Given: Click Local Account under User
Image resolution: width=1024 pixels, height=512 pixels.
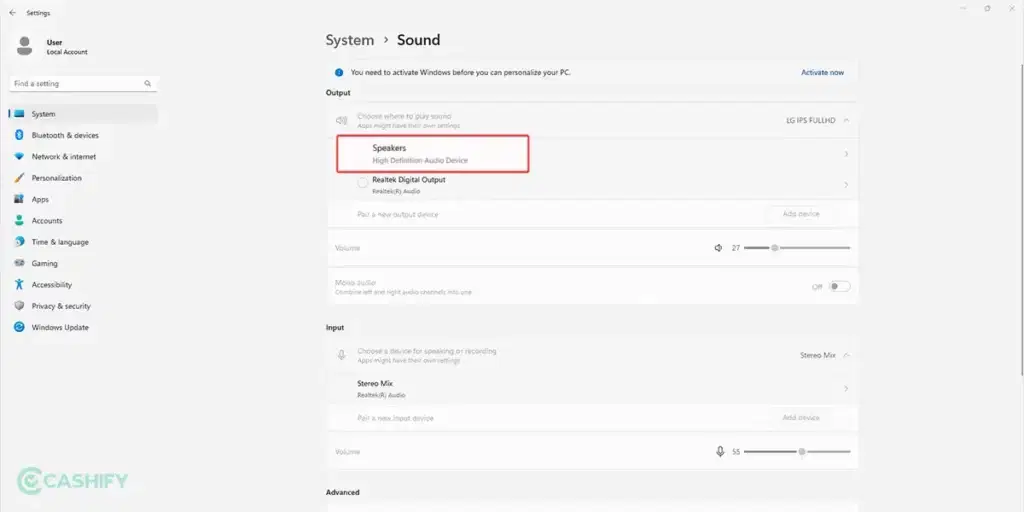Looking at the screenshot, I should click(x=67, y=52).
